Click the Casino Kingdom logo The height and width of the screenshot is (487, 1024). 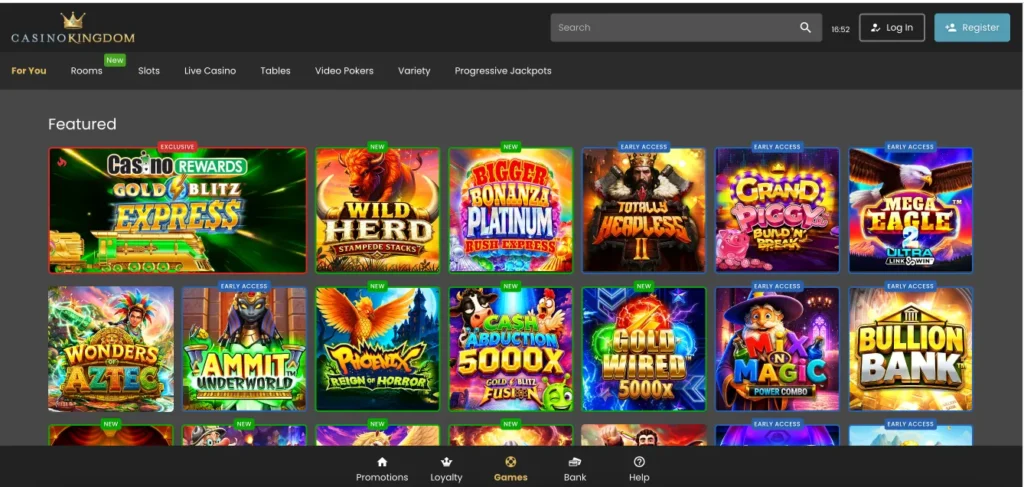[x=72, y=29]
